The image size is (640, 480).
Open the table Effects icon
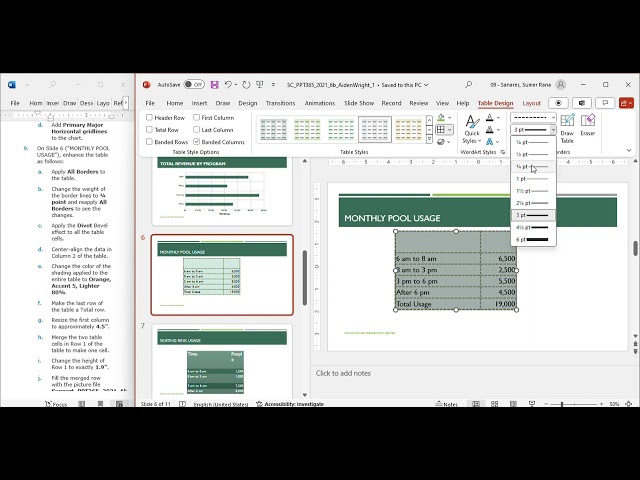441,142
